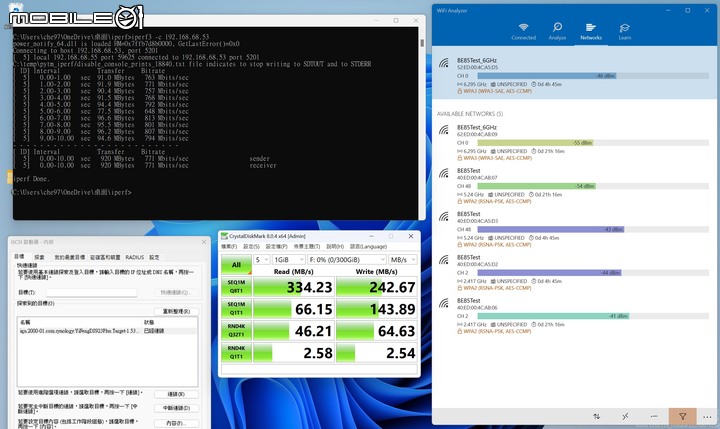Click the 內容(P) properties button
This screenshot has width=720, height=429.
[x=176, y=423]
